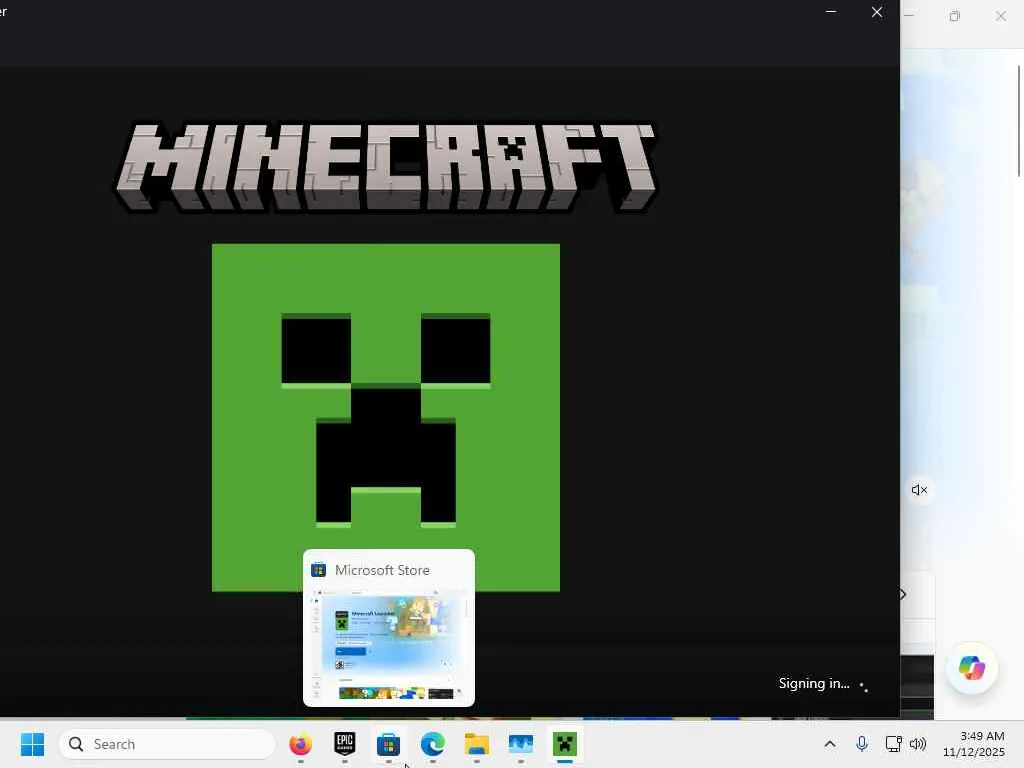Click the microphone tray icon
Viewport: 1024px width, 768px height.
(x=862, y=744)
